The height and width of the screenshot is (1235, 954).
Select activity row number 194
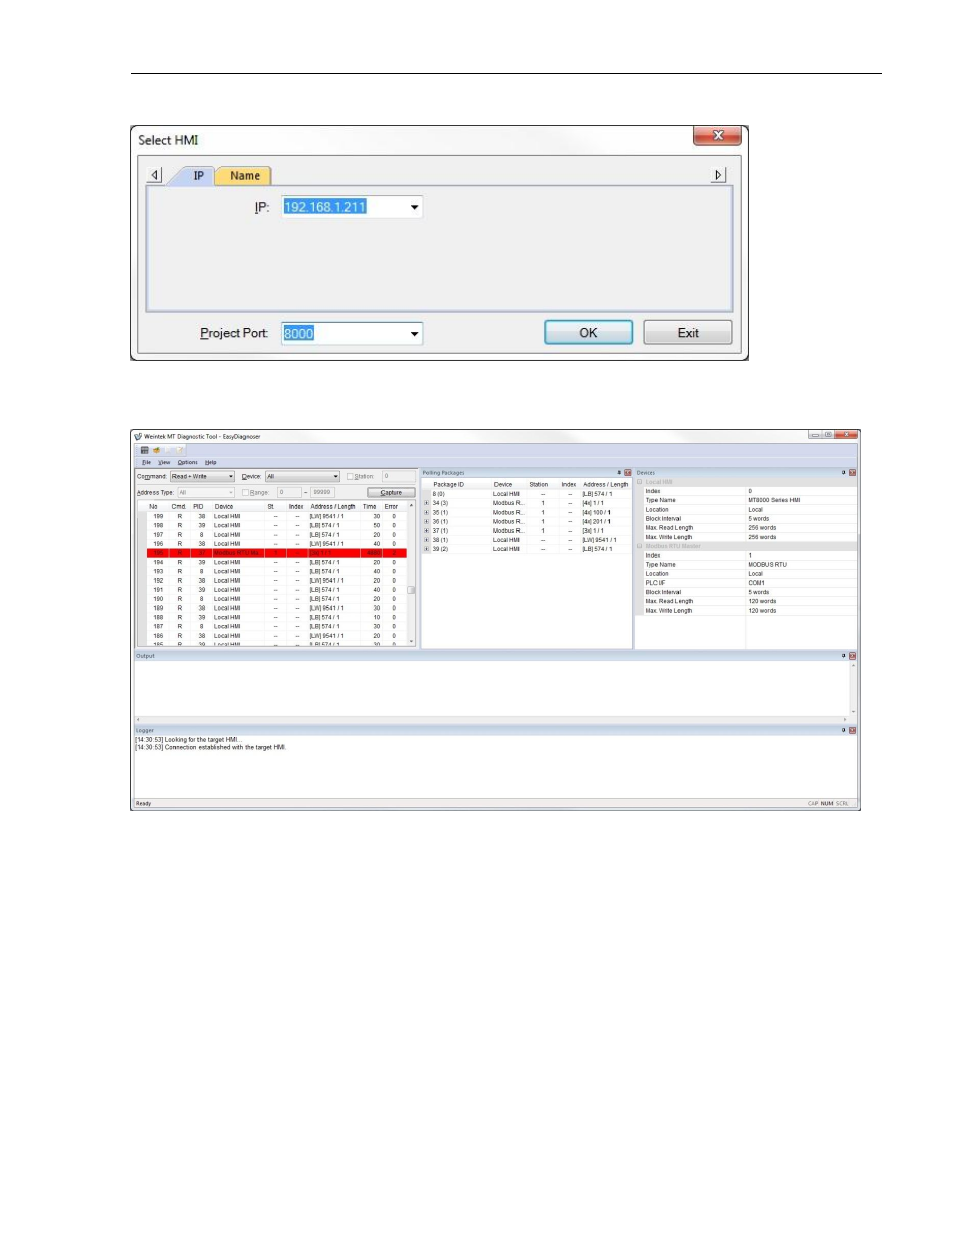(277, 562)
